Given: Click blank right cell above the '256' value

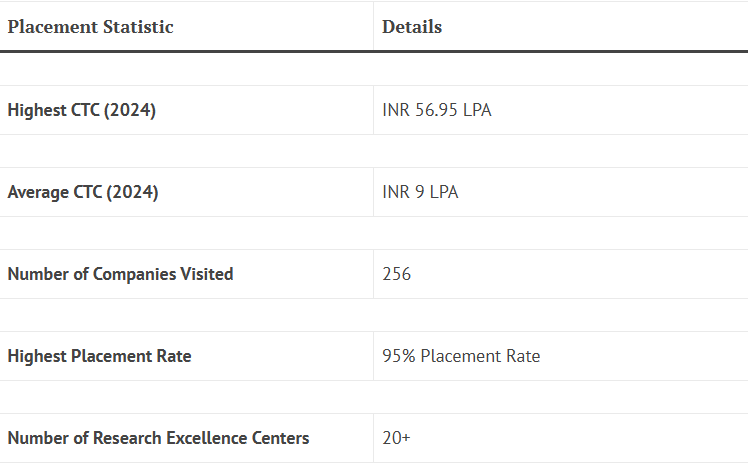Looking at the screenshot, I should pyautogui.click(x=560, y=233).
